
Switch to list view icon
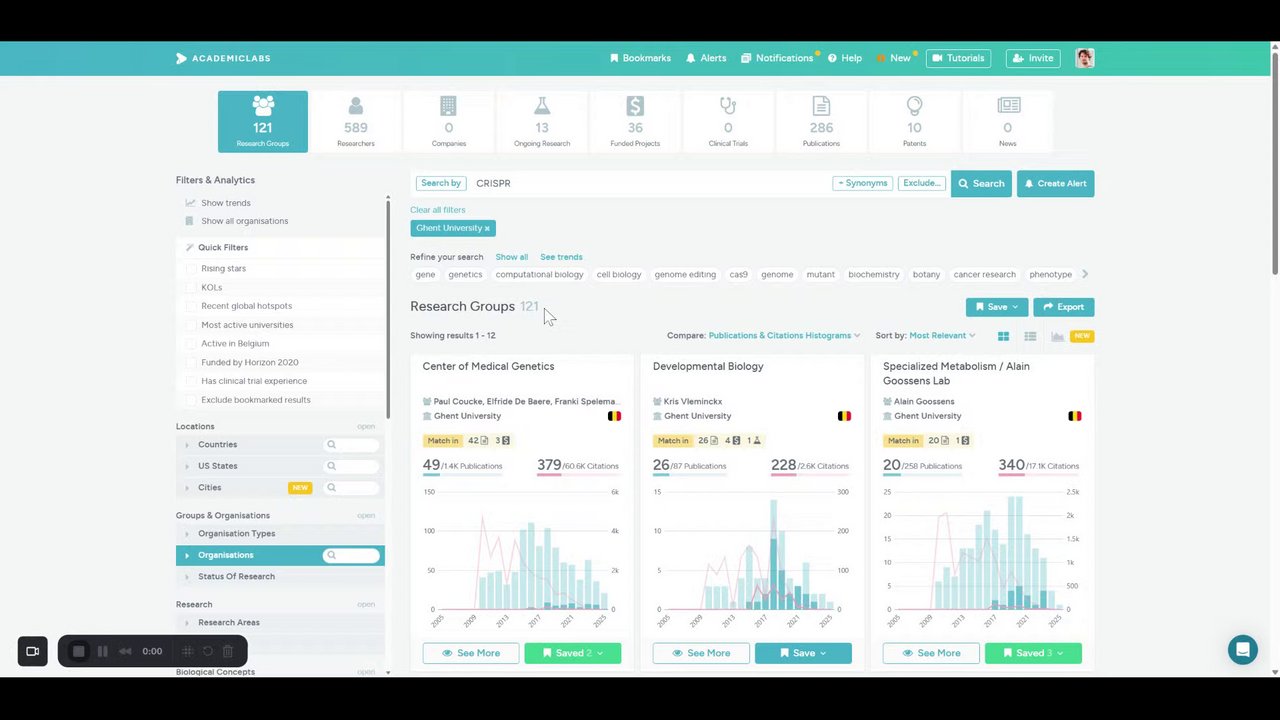(x=1030, y=336)
